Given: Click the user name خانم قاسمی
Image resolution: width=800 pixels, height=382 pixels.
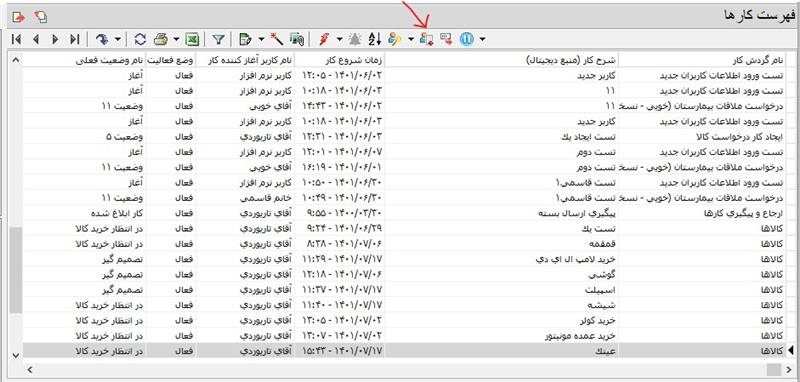Looking at the screenshot, I should click(265, 198).
